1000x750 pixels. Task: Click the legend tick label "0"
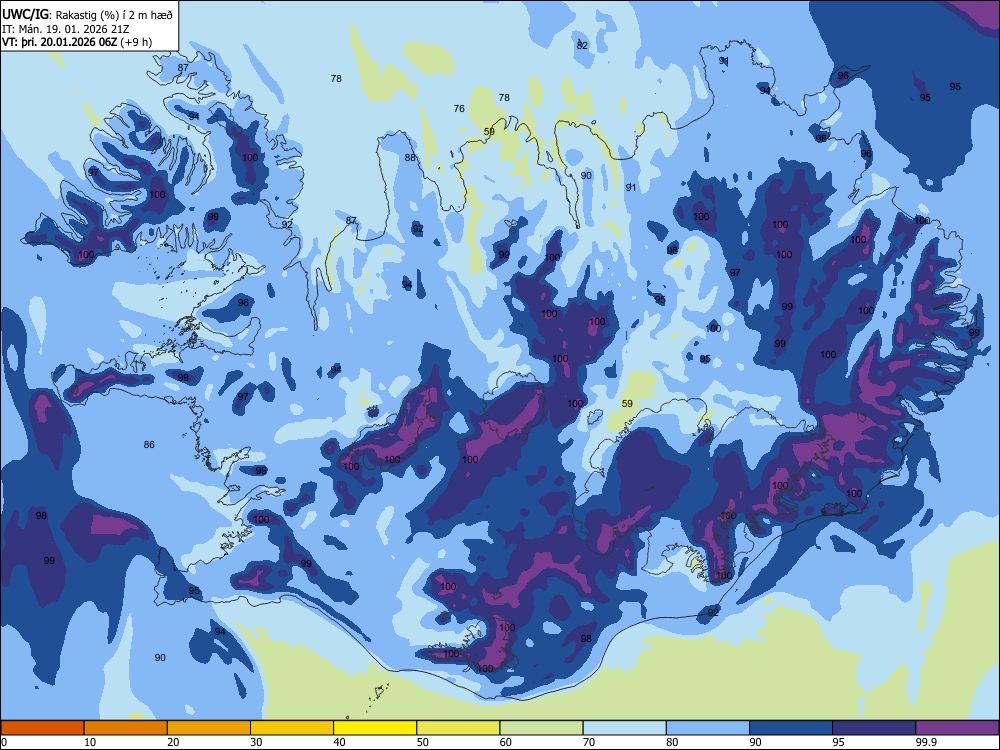4,742
